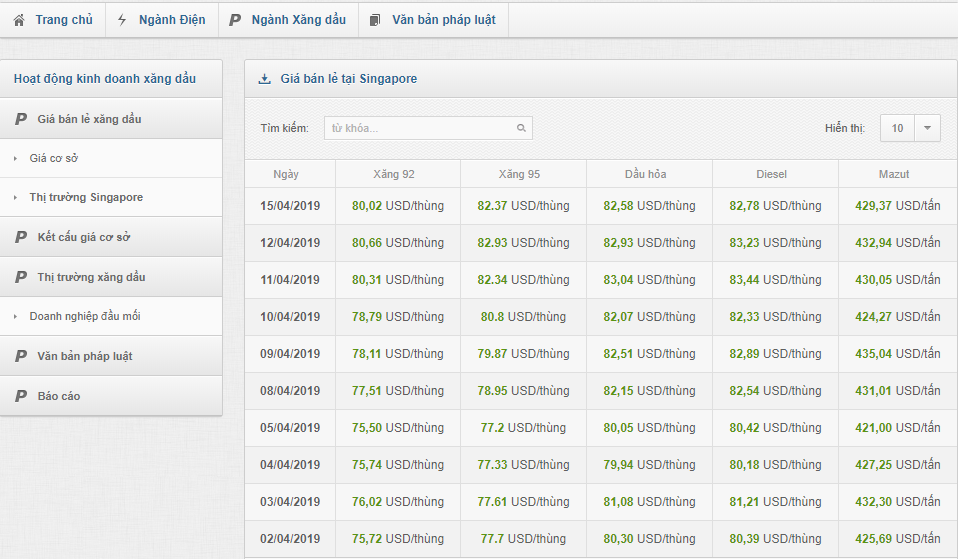Click the P icon beside Giá bán lẻ xăng dầu

tap(21, 119)
